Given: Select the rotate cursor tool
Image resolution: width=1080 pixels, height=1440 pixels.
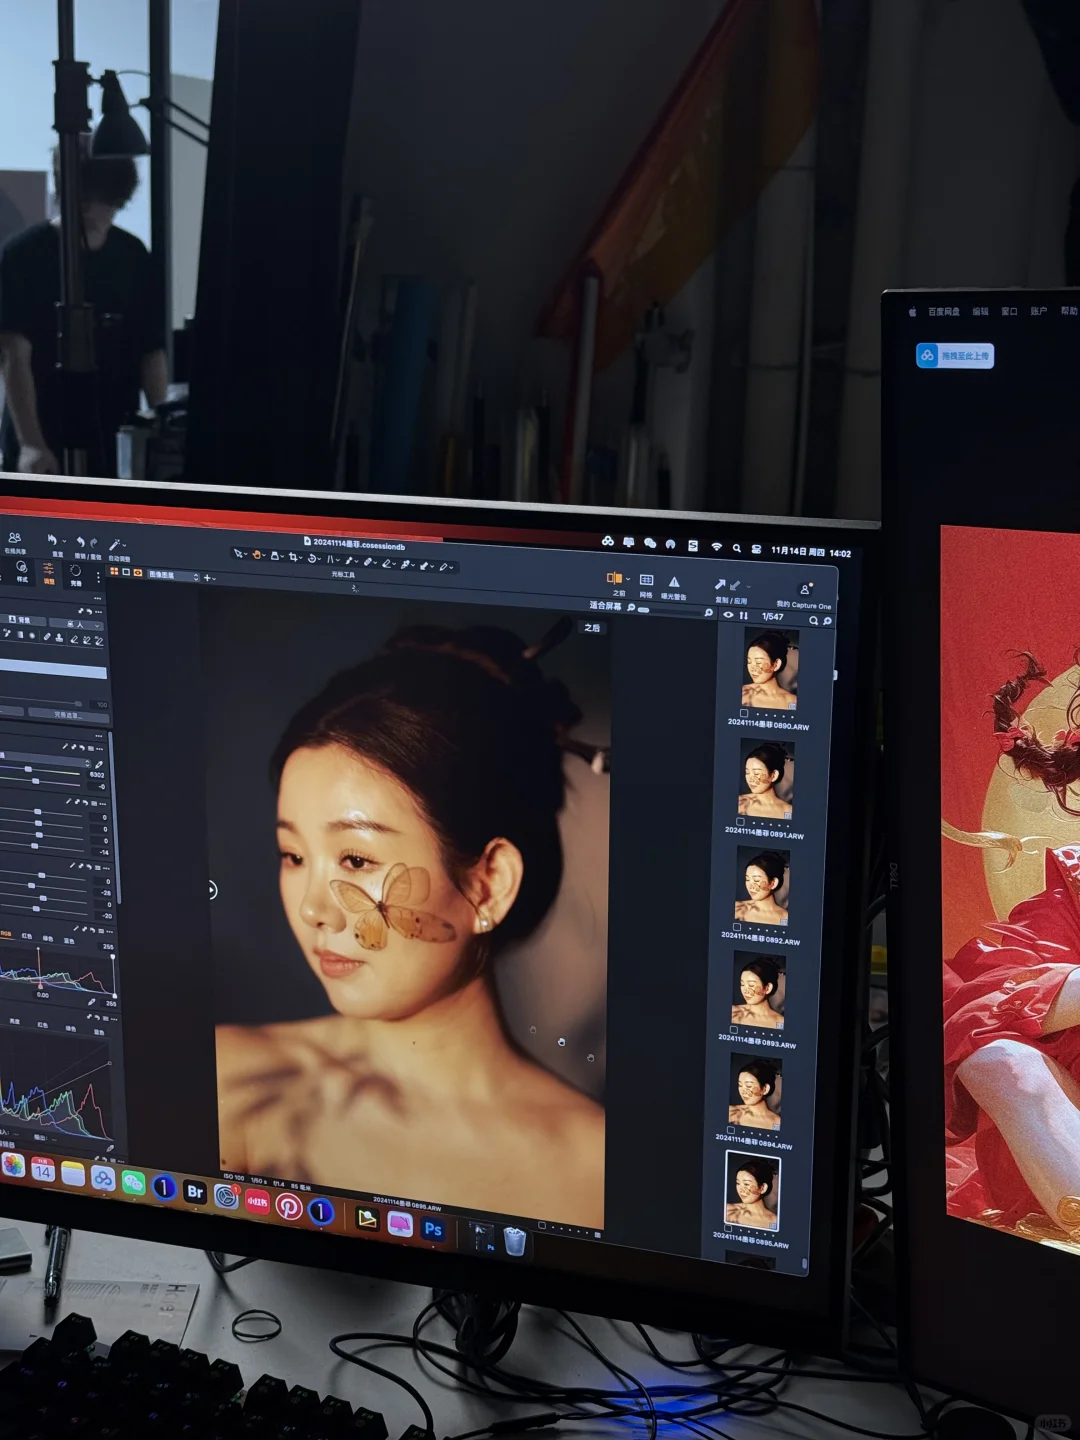Looking at the screenshot, I should 312,558.
